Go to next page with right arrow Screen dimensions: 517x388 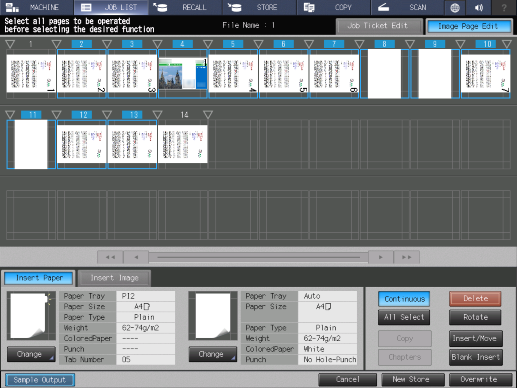tap(381, 257)
